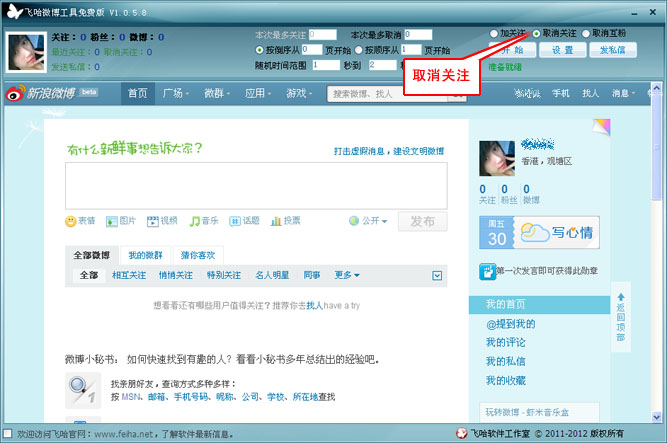Click into the weibo compose text box
667x443 pixels.
click(x=256, y=186)
